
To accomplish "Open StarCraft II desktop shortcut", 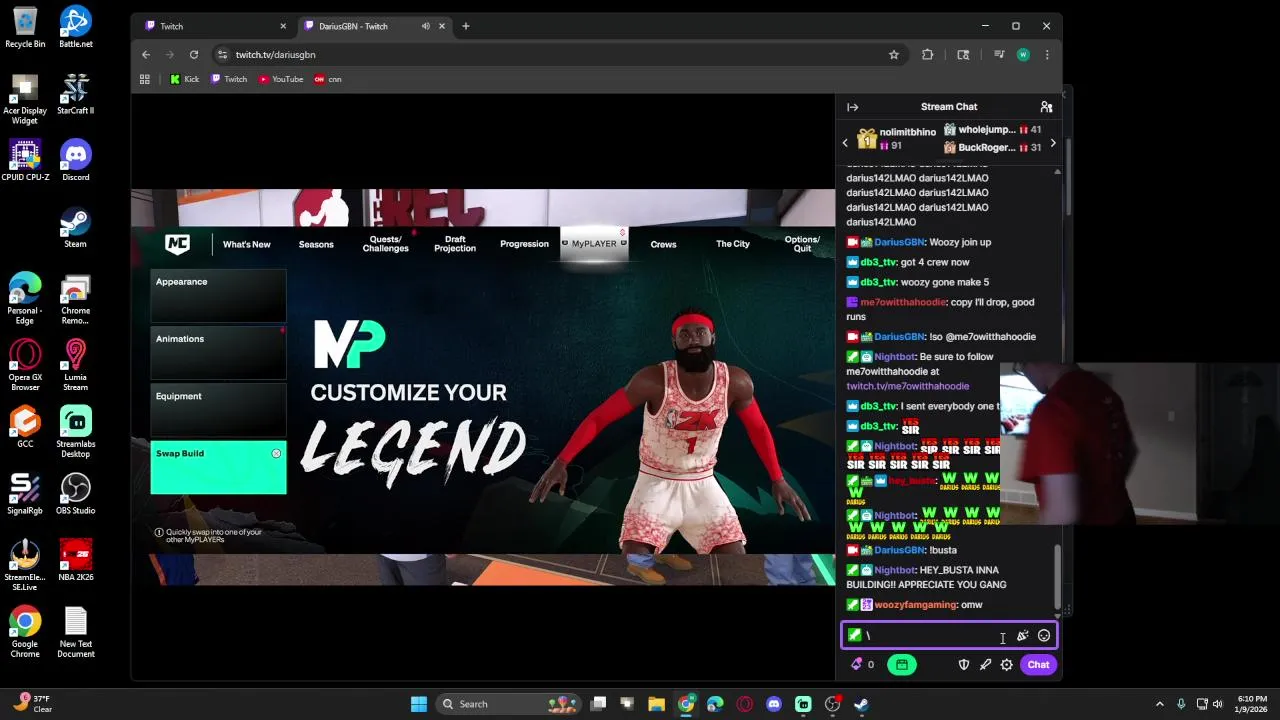I will coord(76,94).
